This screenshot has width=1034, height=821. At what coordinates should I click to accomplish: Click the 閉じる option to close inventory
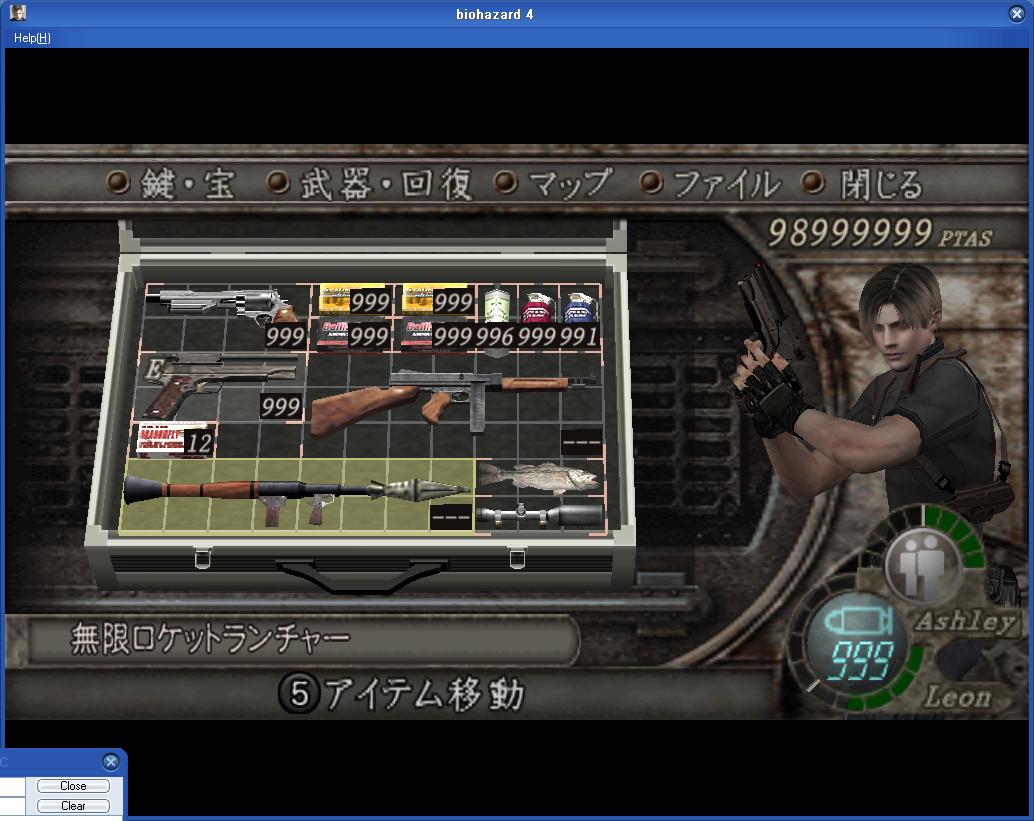click(865, 184)
